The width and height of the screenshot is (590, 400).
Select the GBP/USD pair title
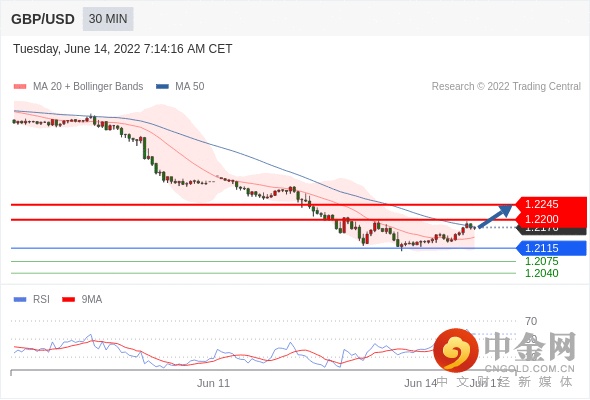coord(43,19)
